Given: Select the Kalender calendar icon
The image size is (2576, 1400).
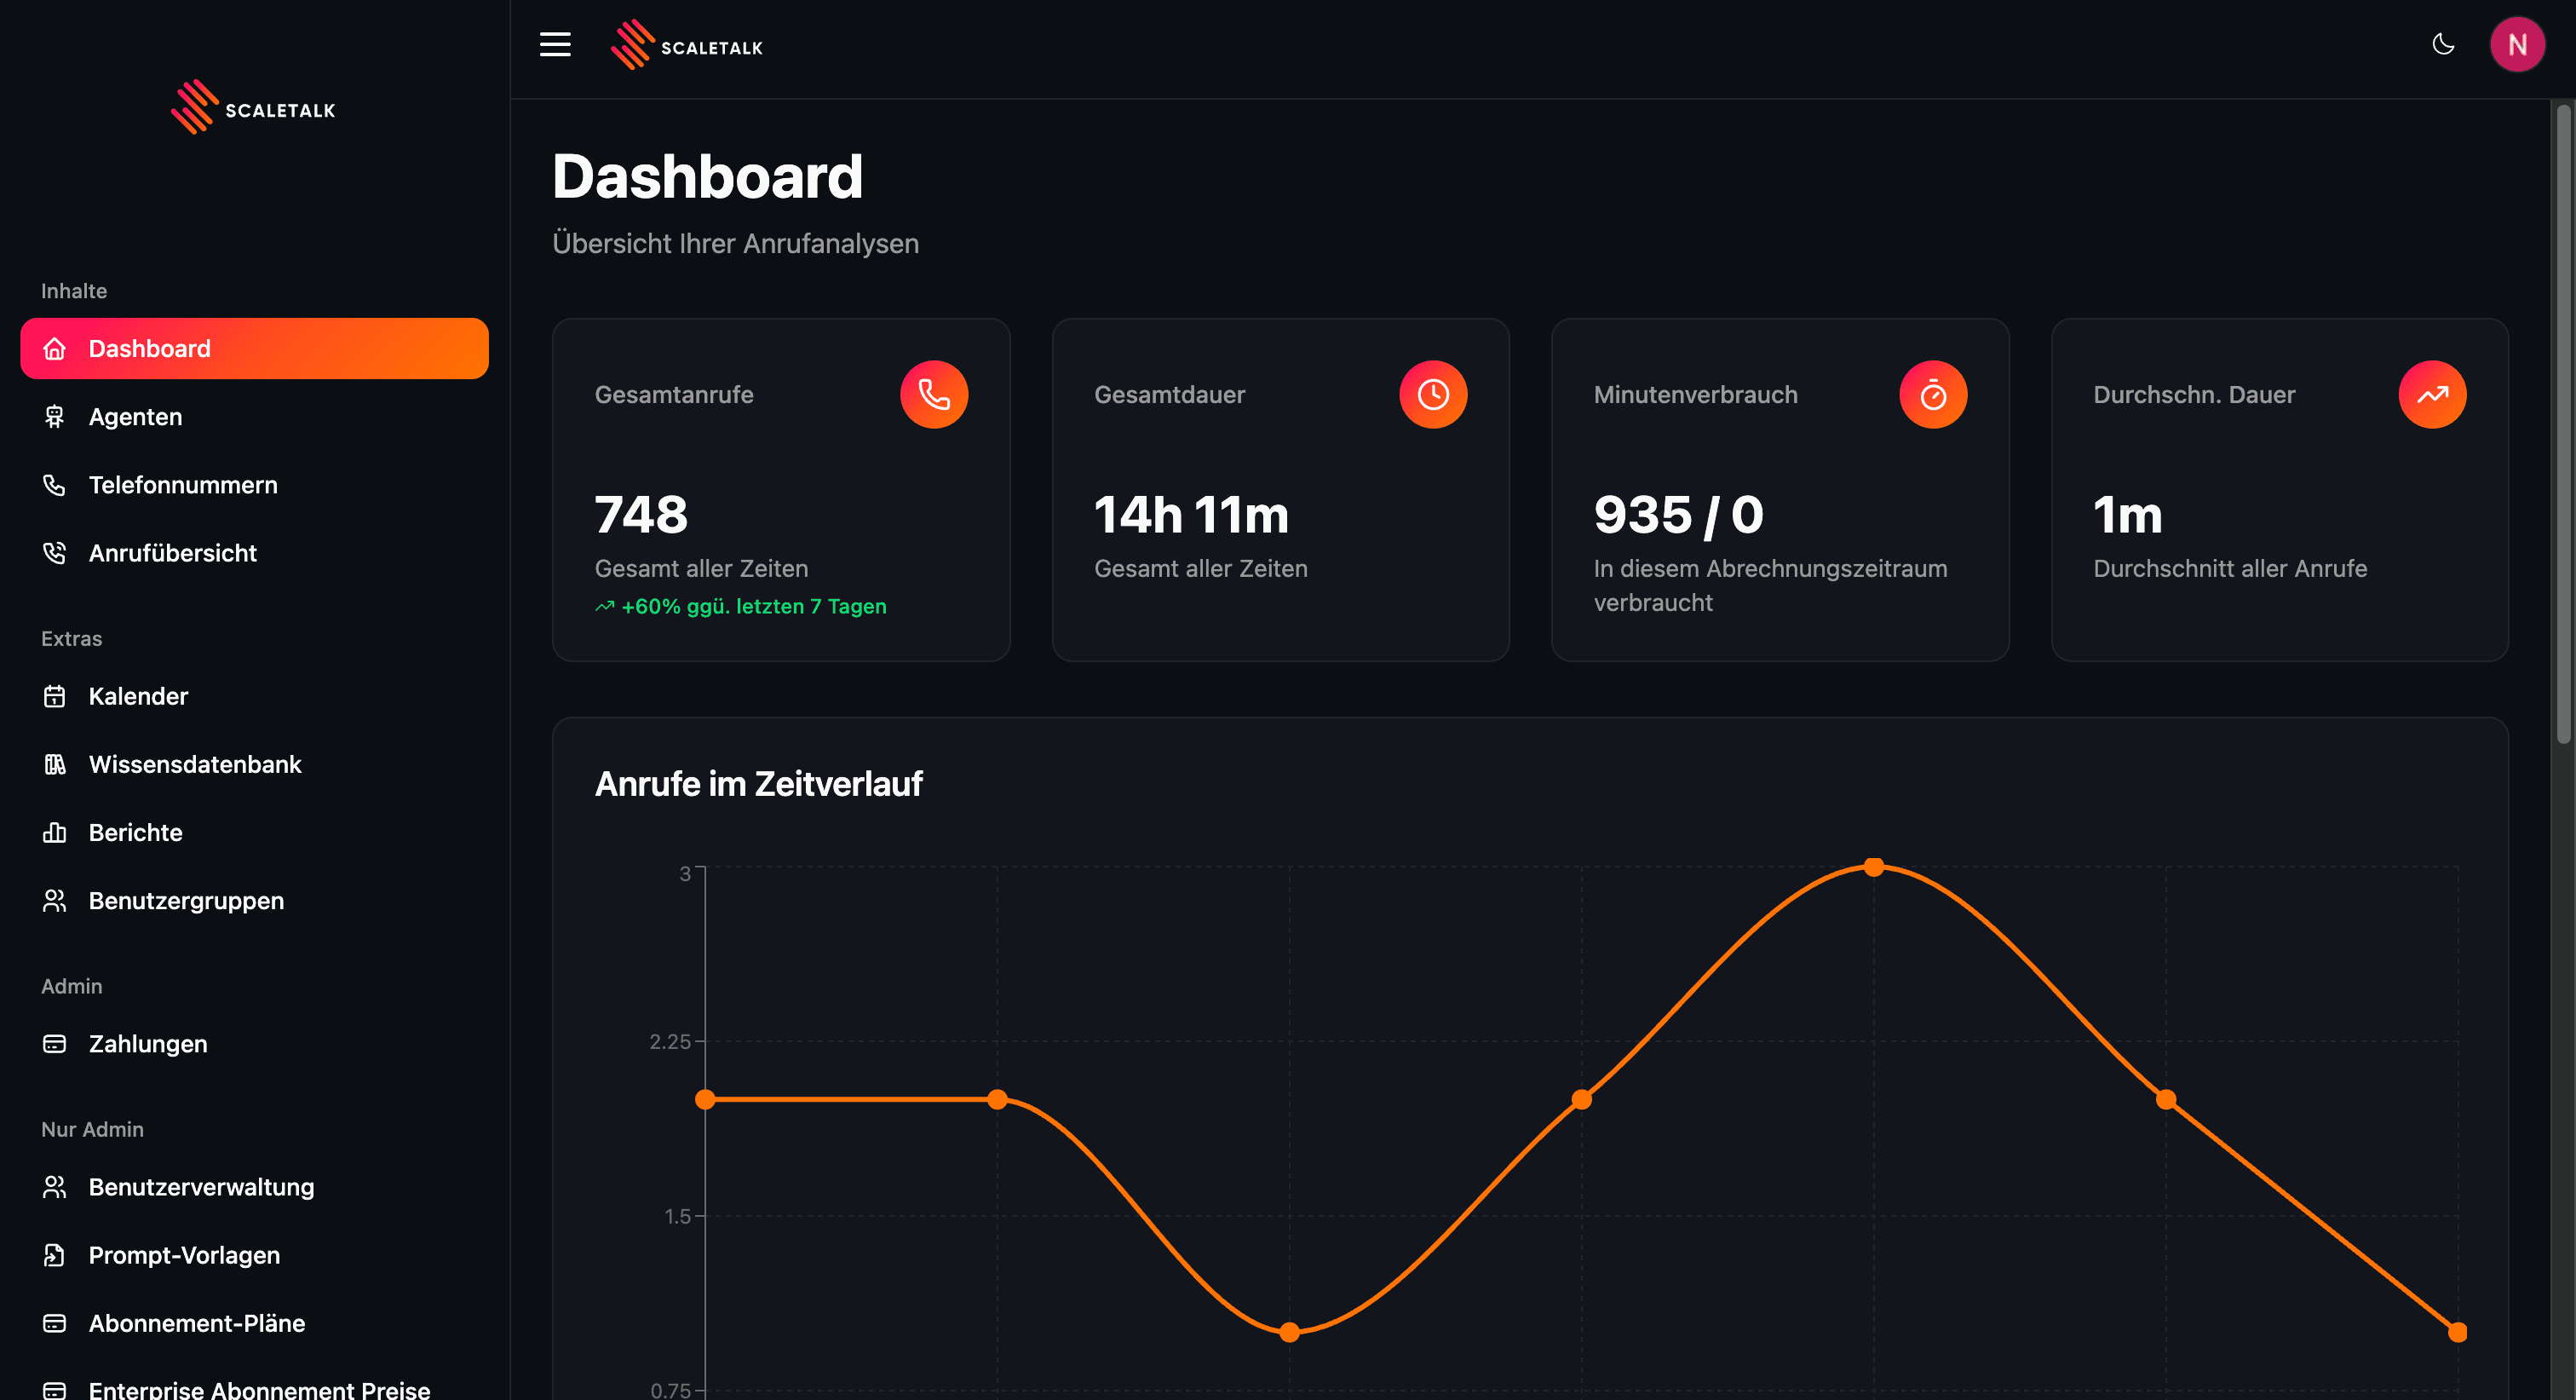Looking at the screenshot, I should pos(55,696).
